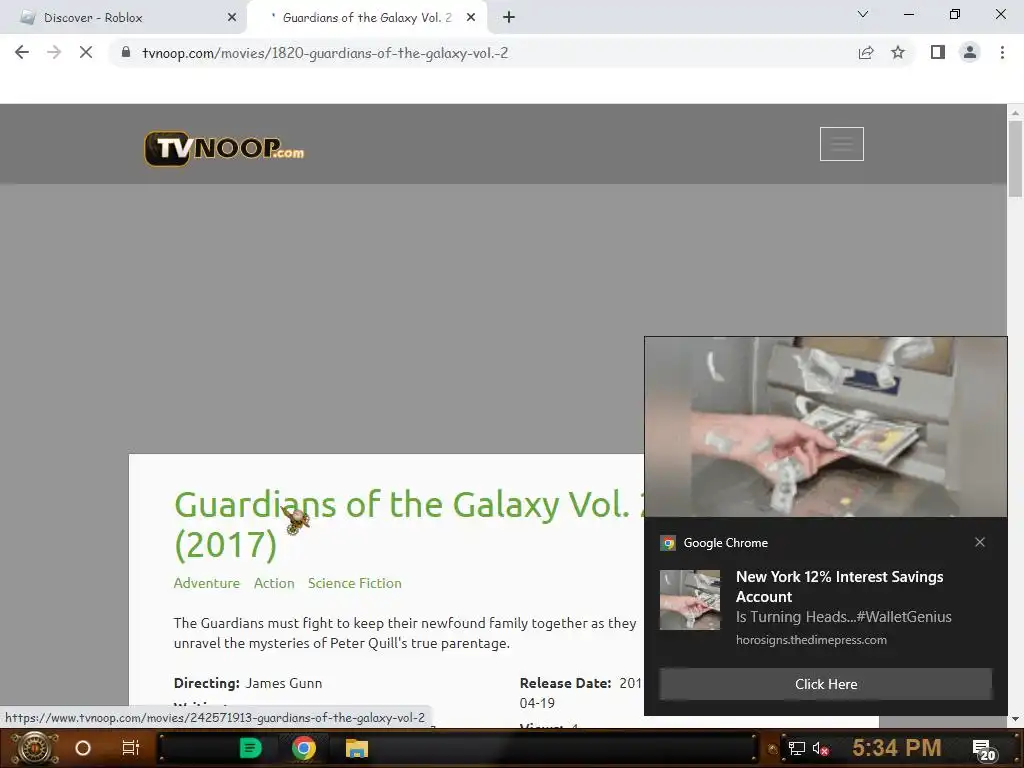Image resolution: width=1024 pixels, height=768 pixels.
Task: Click the movie synopsis paragraph
Action: pyautogui.click(x=405, y=633)
